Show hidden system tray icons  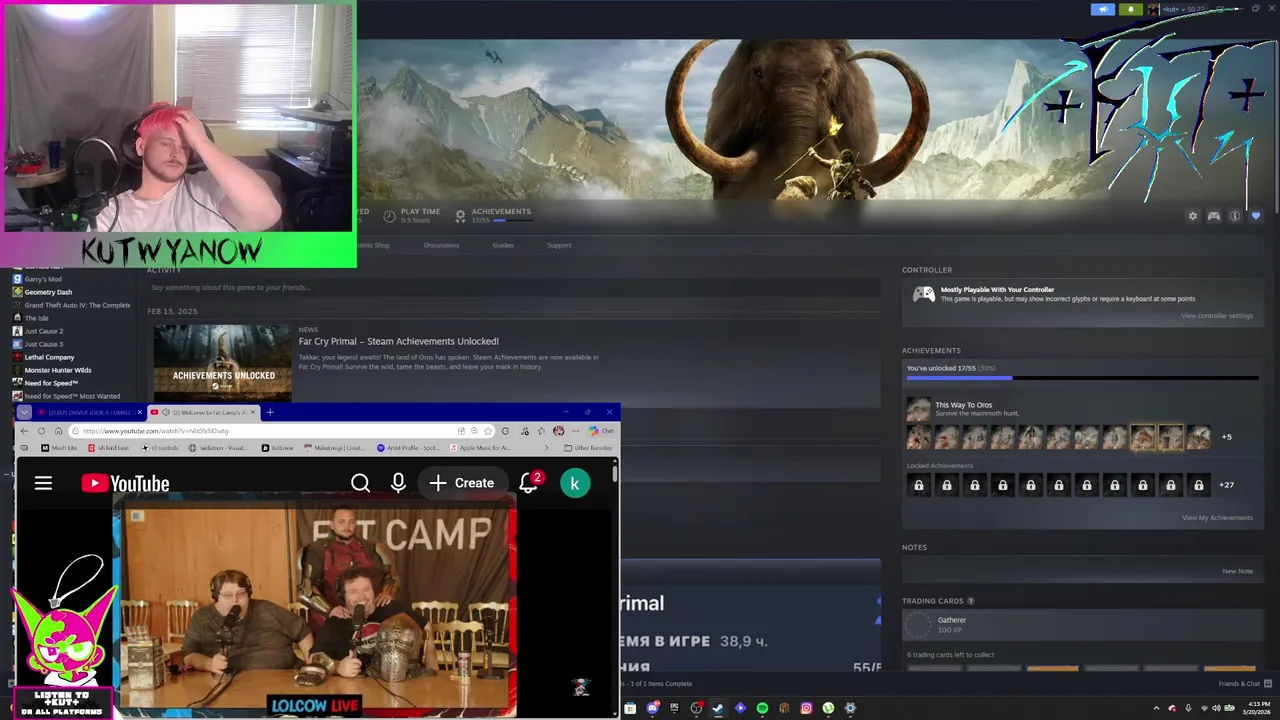coord(1157,708)
